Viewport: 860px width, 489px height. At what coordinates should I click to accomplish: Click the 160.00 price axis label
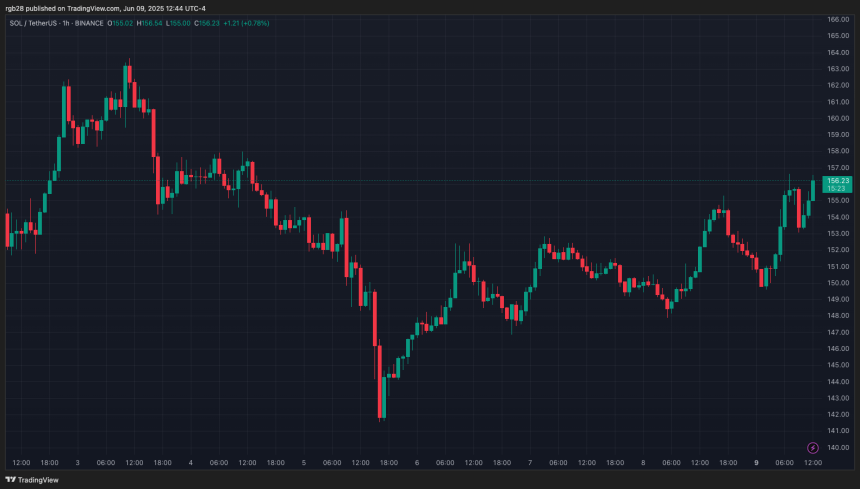[837, 118]
